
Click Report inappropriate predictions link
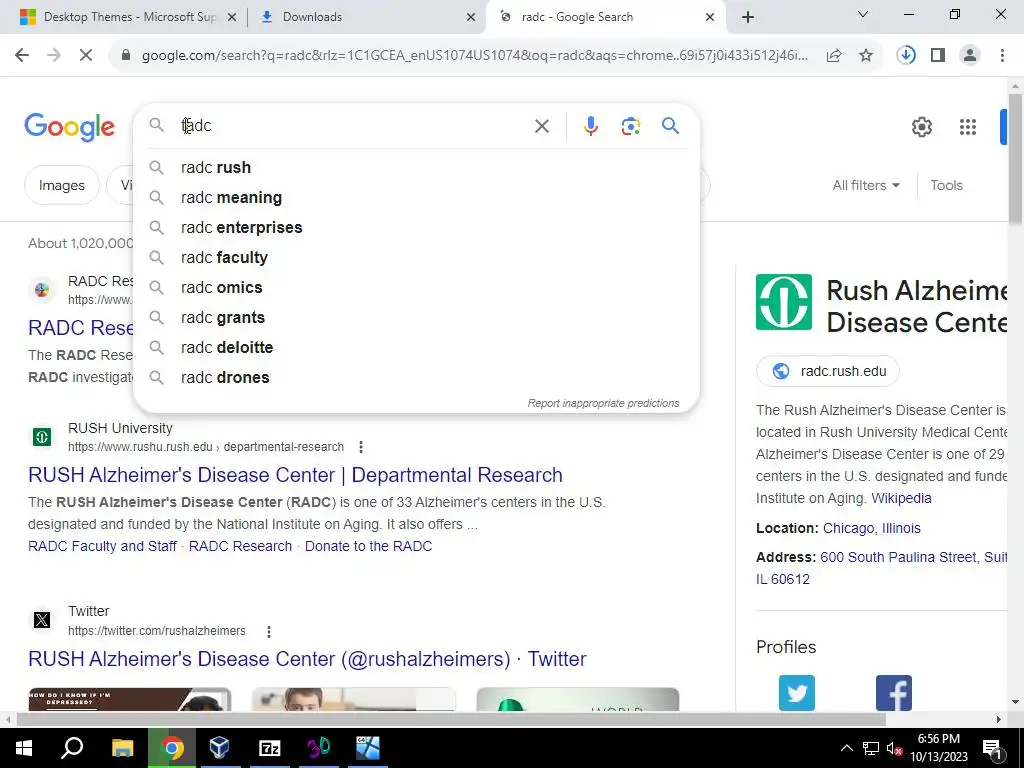click(x=603, y=404)
